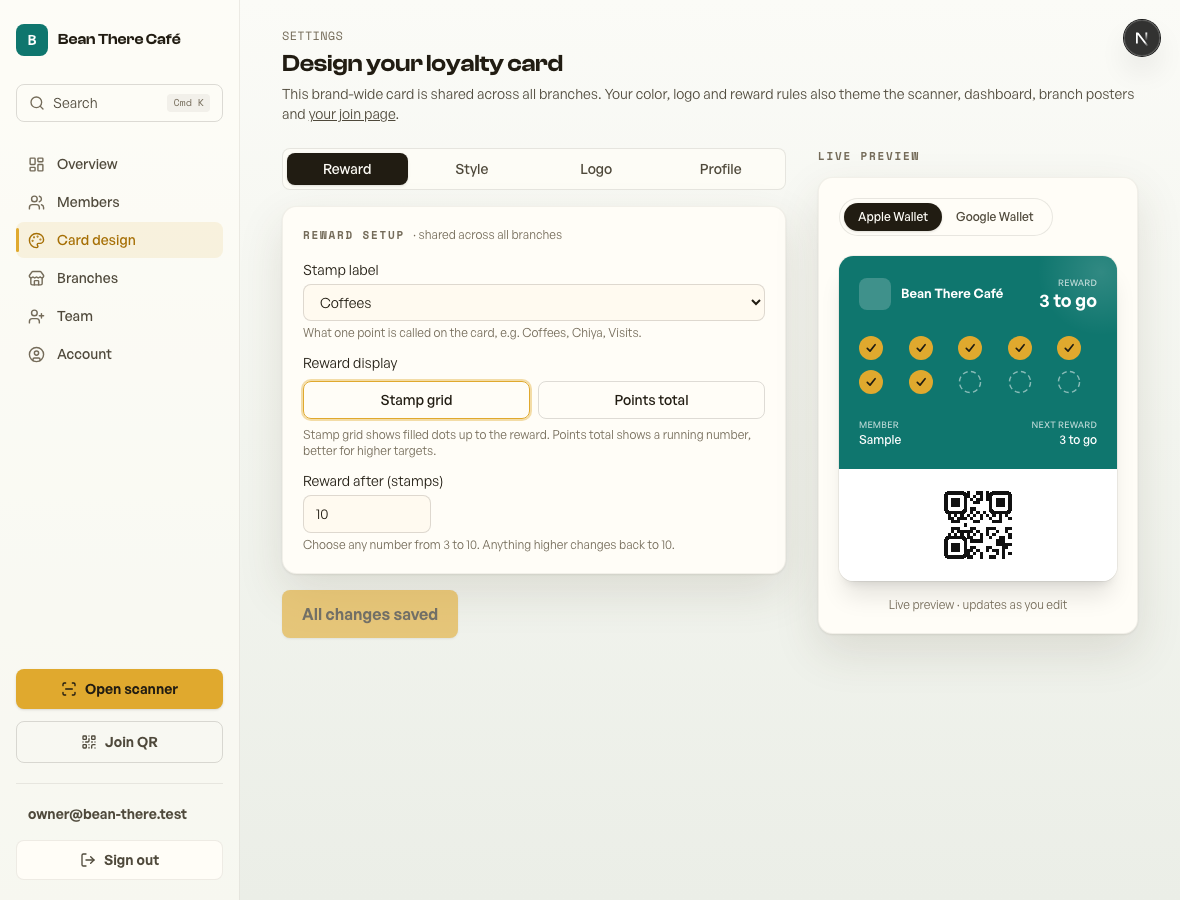Click the scanner icon in Open scanner
The height and width of the screenshot is (900, 1180).
[x=68, y=689]
